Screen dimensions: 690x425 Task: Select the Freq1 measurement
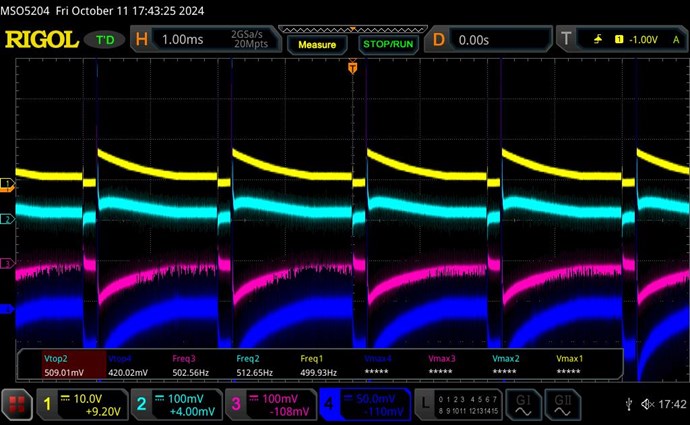click(318, 365)
